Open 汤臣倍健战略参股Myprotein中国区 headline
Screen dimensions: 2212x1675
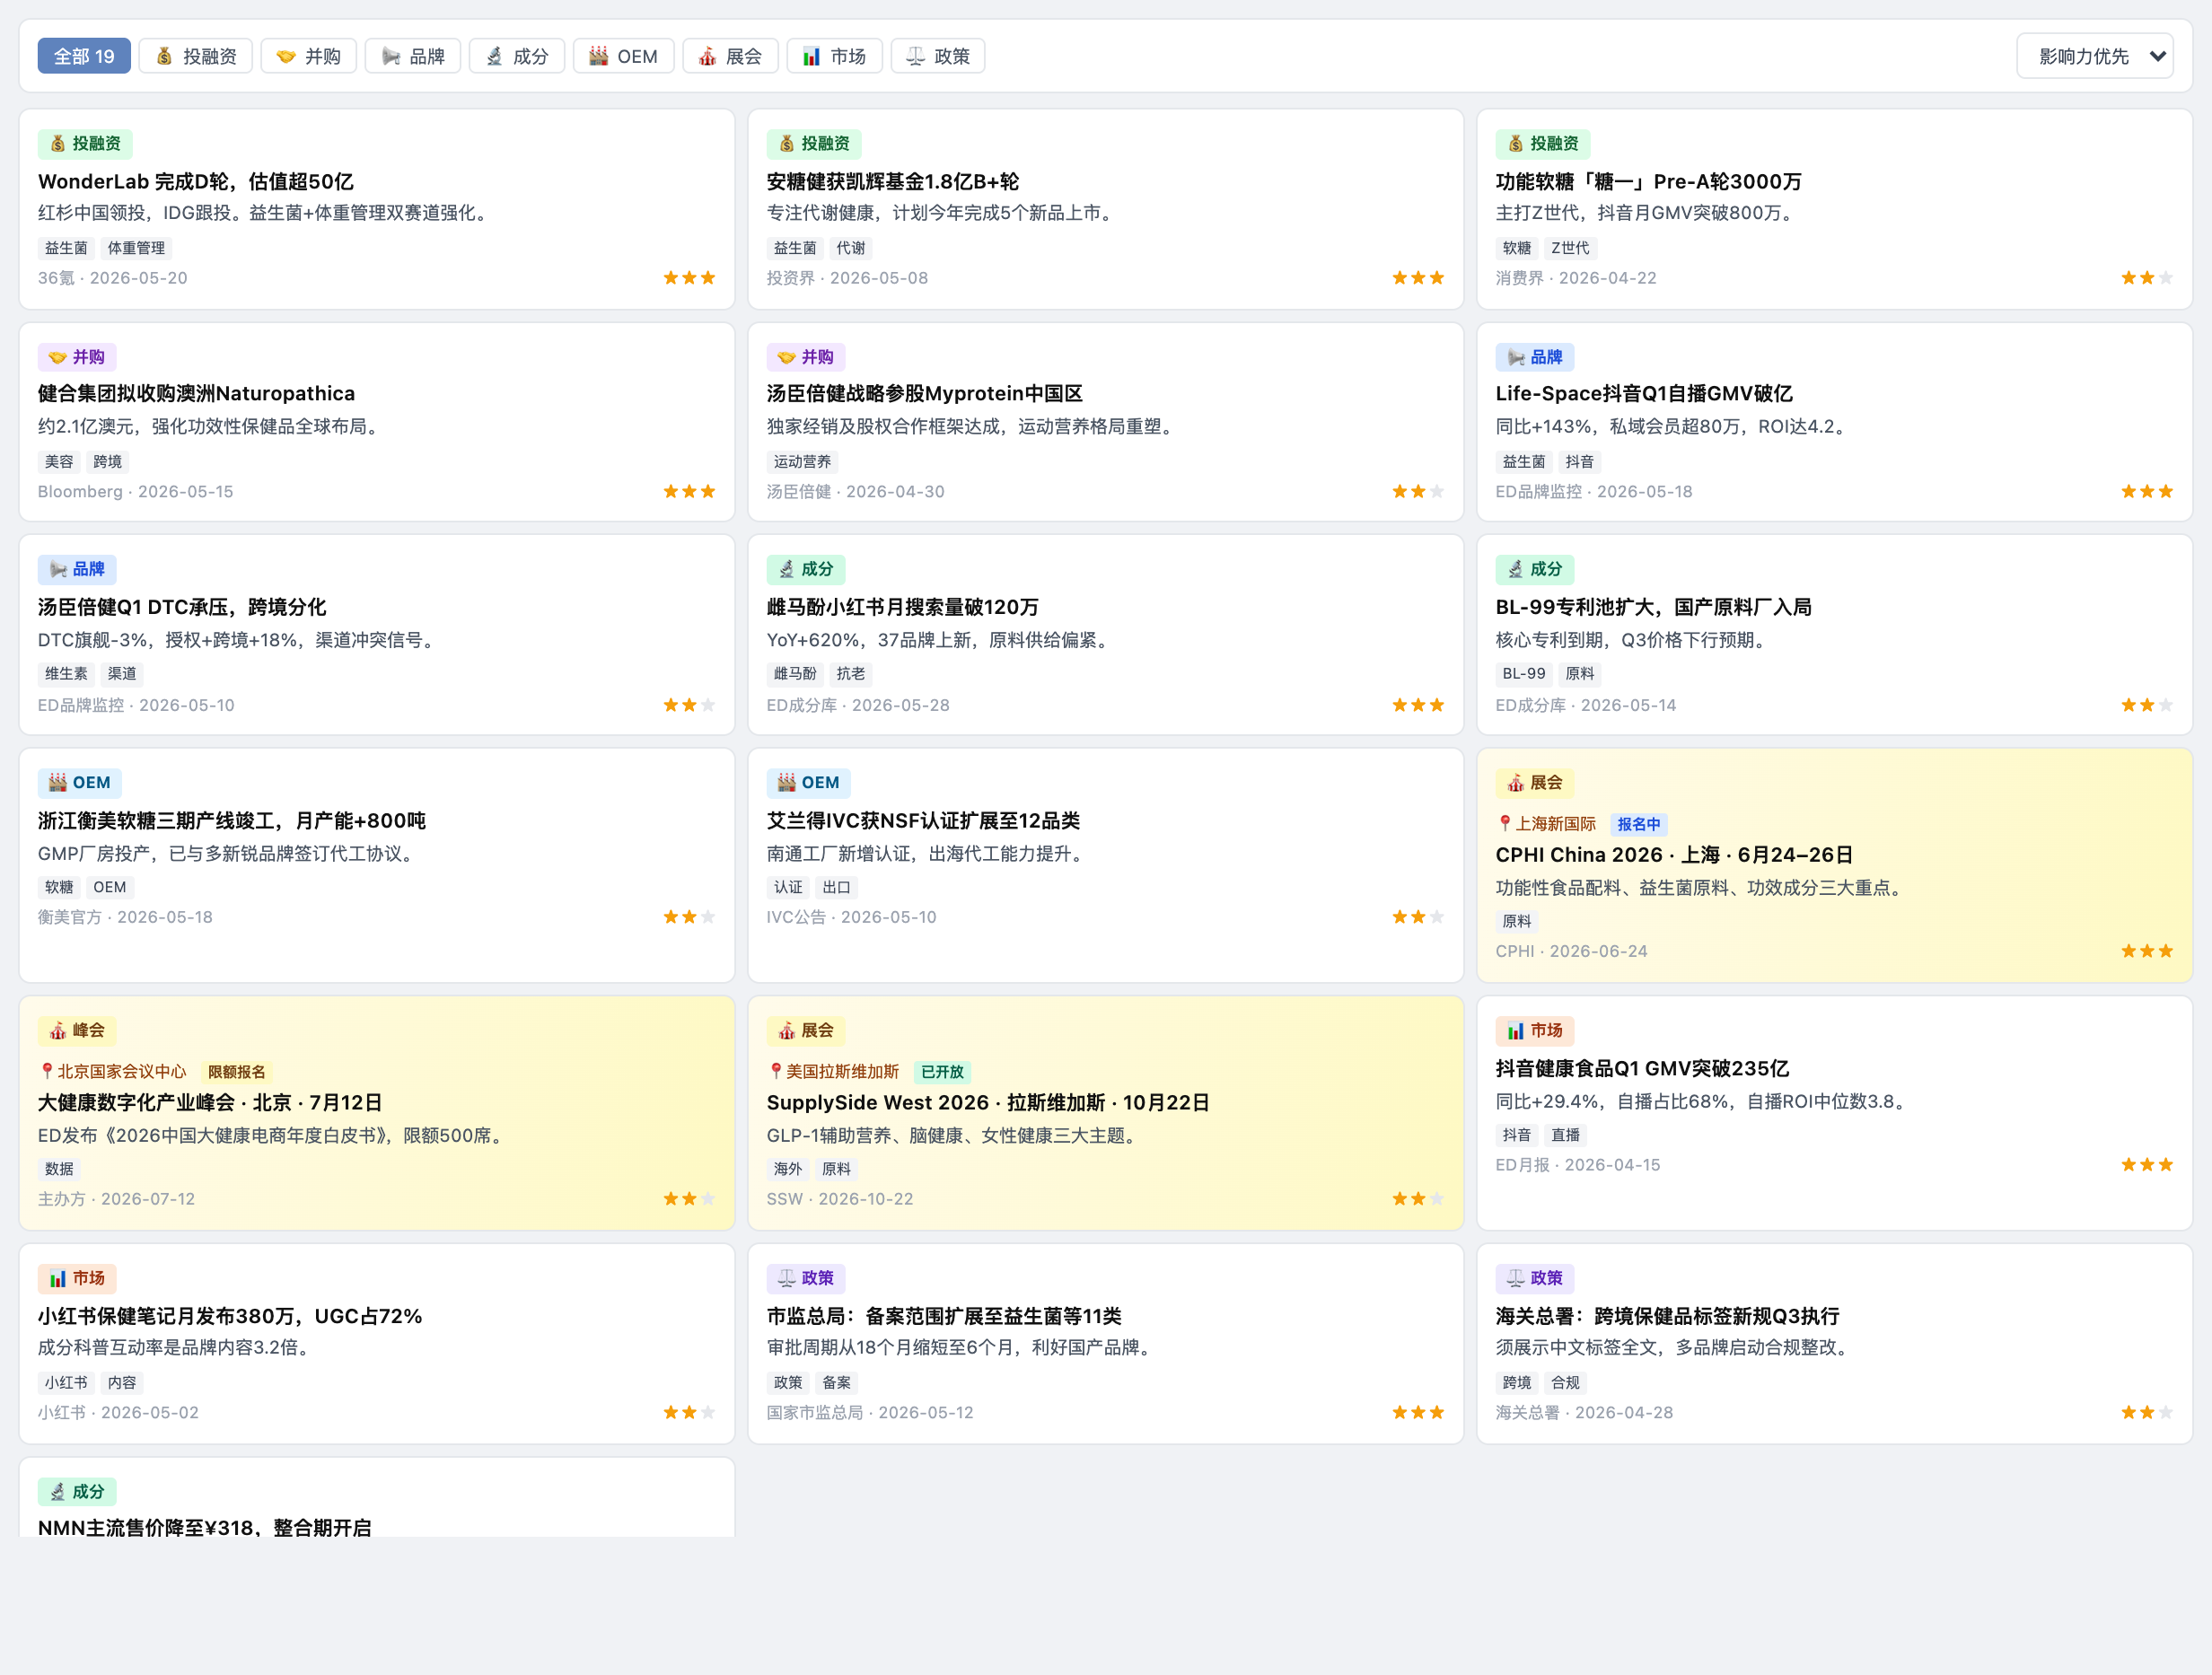pyautogui.click(x=925, y=393)
